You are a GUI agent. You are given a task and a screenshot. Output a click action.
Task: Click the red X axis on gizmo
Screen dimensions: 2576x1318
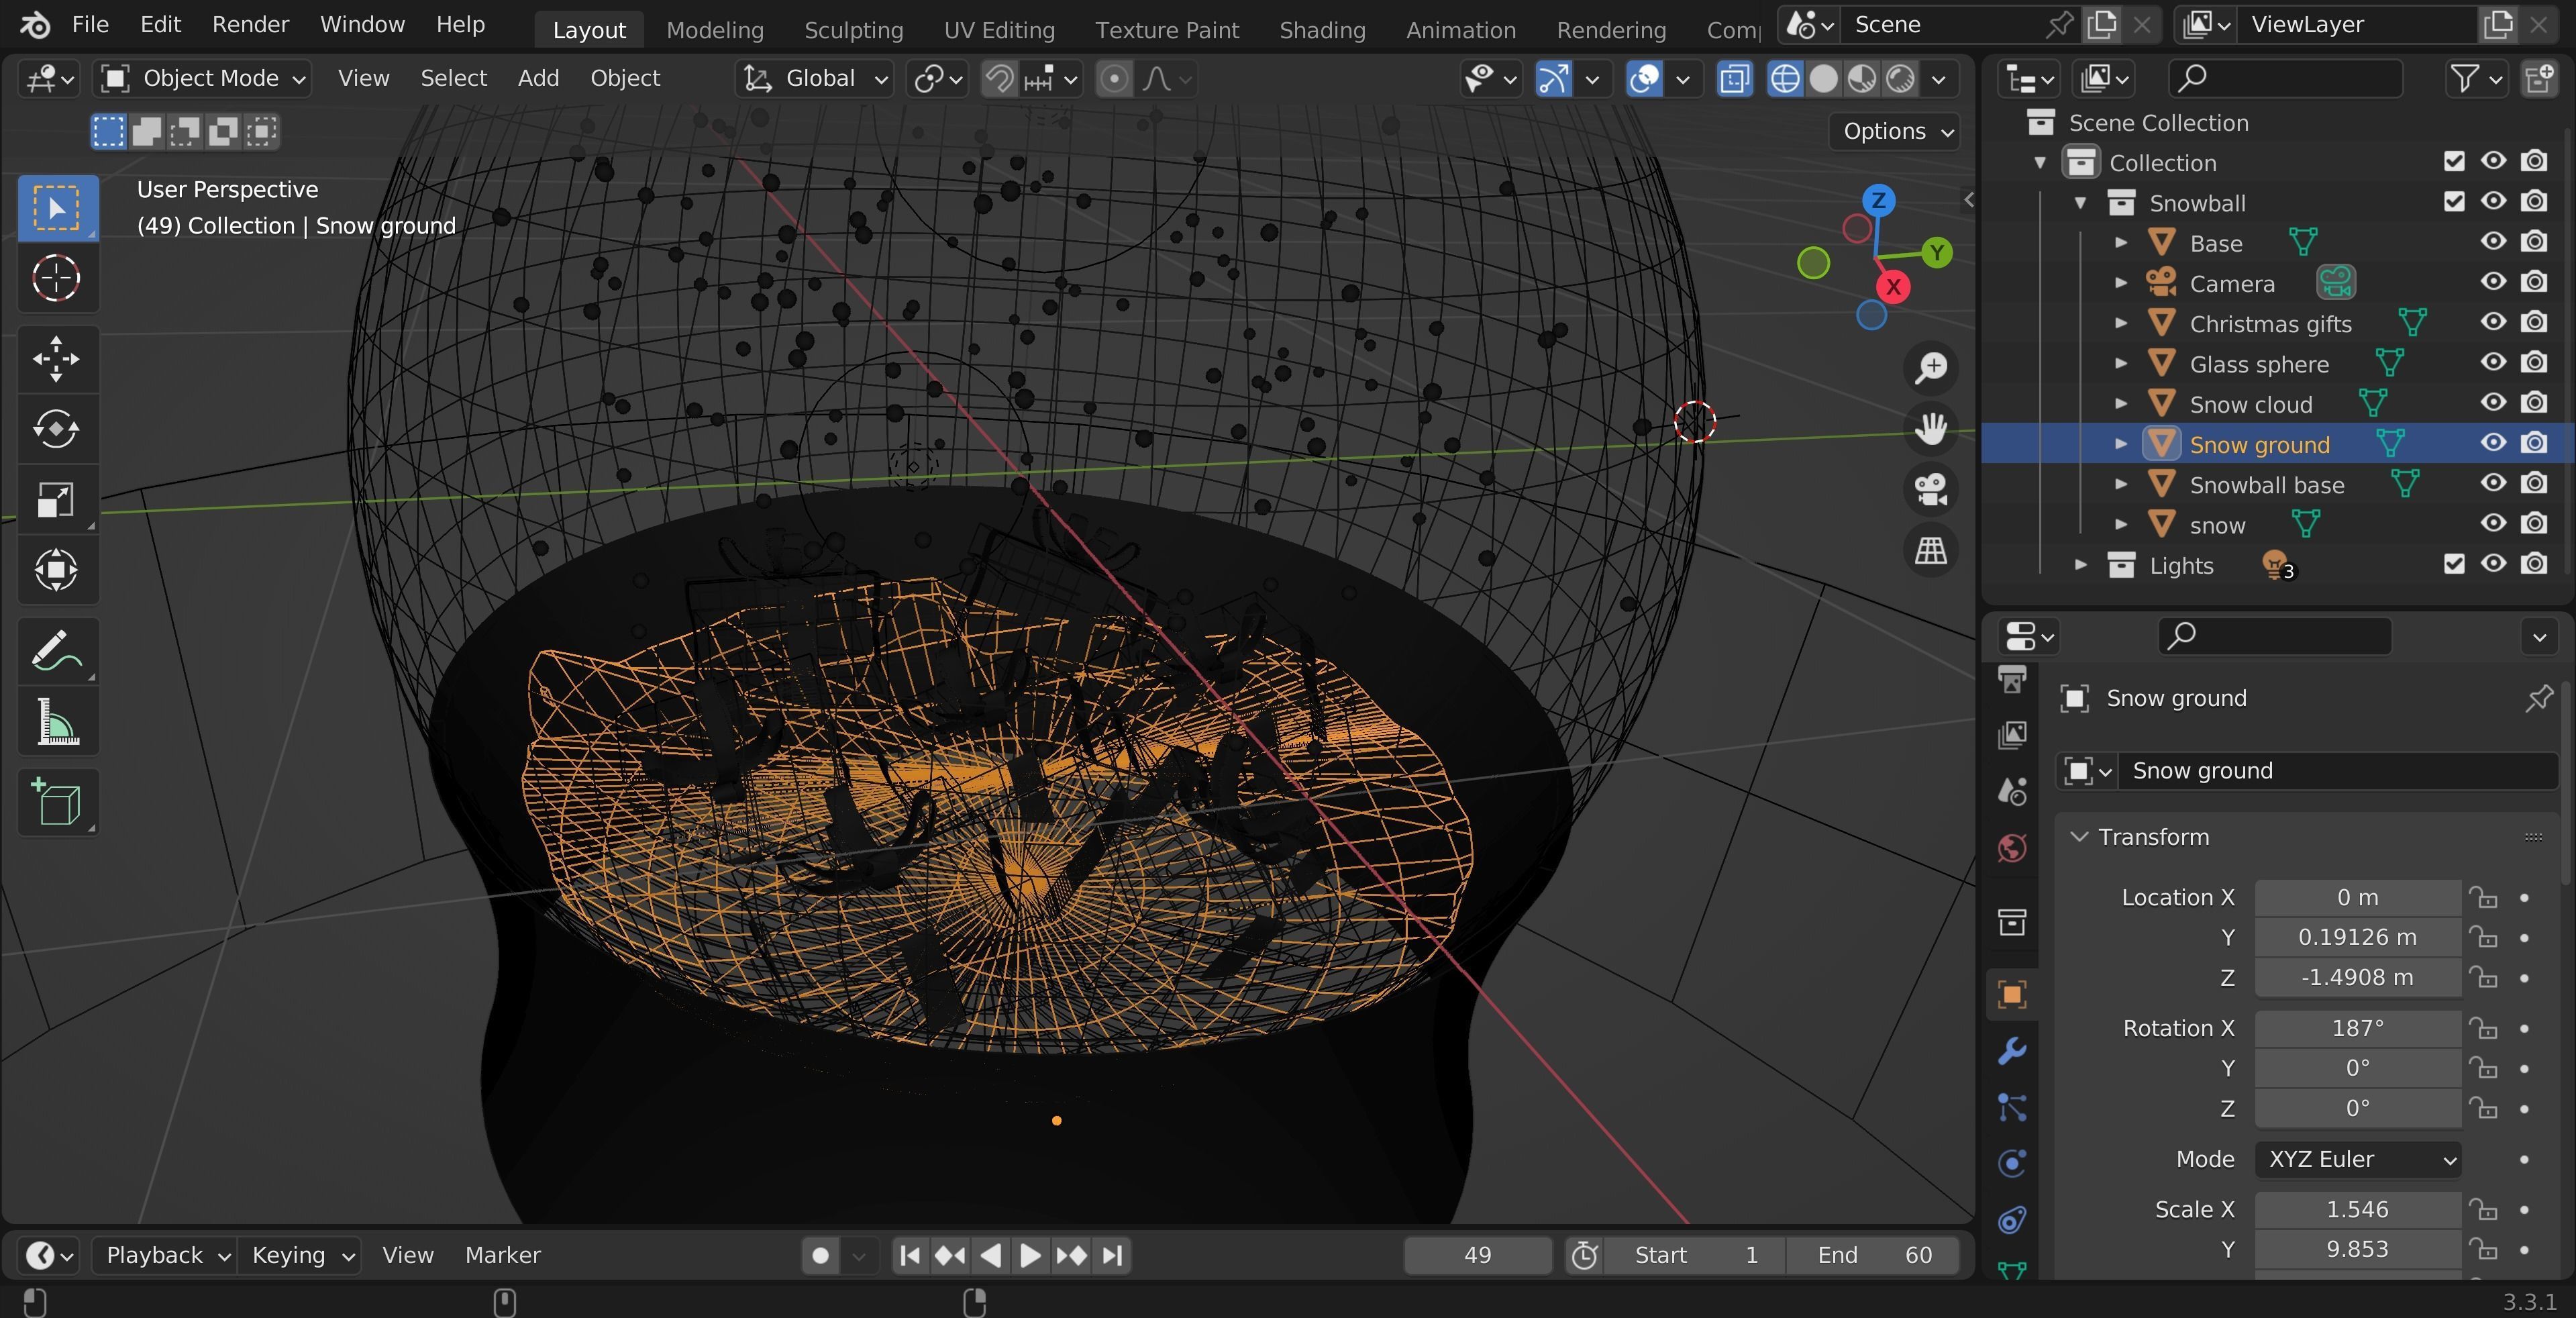pos(1893,287)
